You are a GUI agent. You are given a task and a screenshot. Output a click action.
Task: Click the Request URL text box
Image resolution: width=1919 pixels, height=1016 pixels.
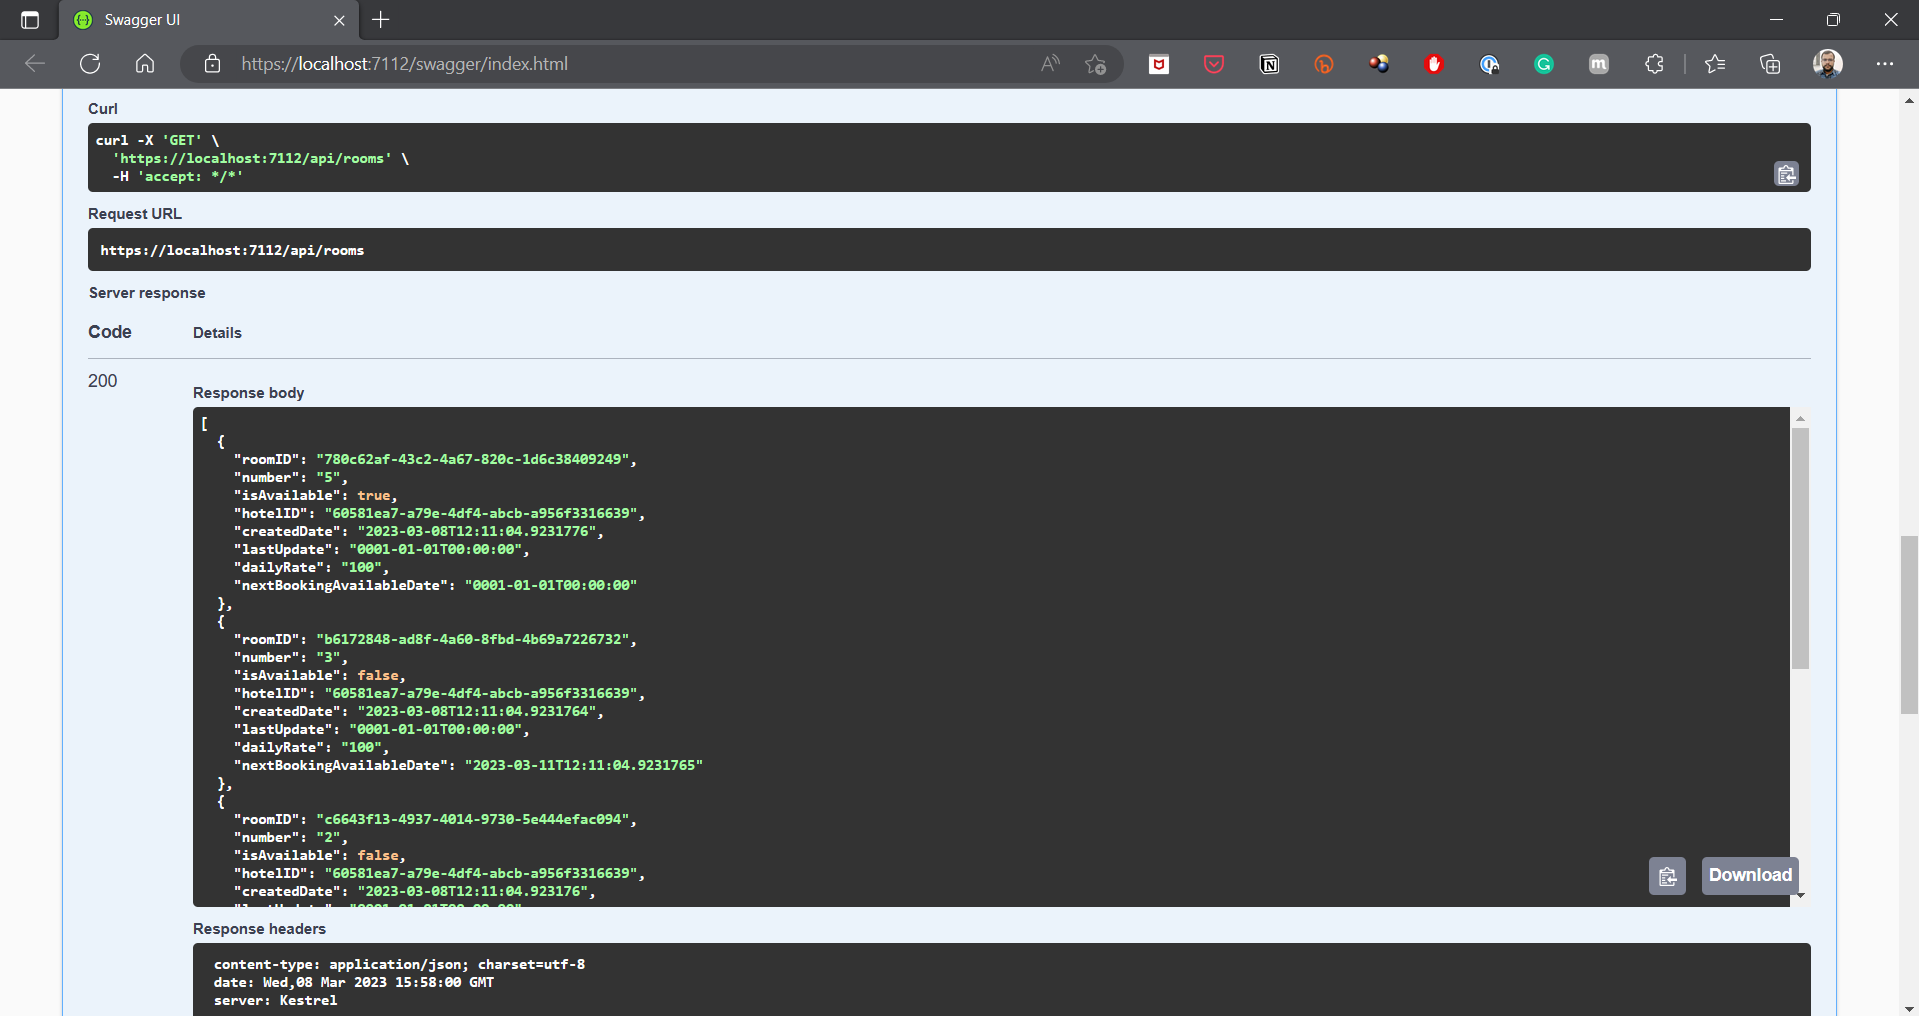point(949,250)
